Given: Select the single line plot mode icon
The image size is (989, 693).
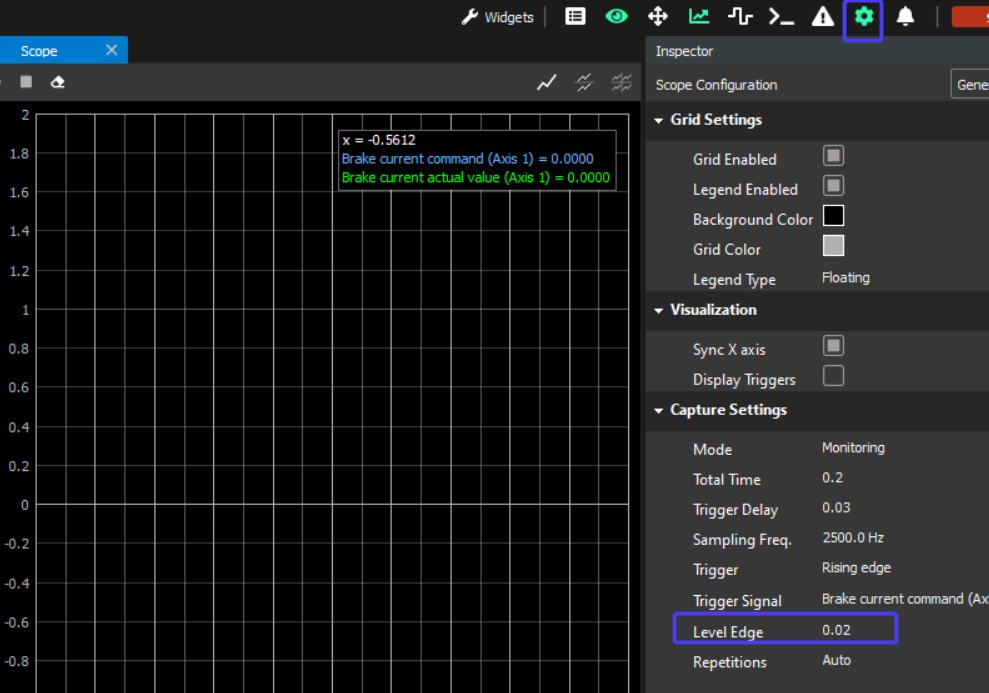Looking at the screenshot, I should coord(546,83).
